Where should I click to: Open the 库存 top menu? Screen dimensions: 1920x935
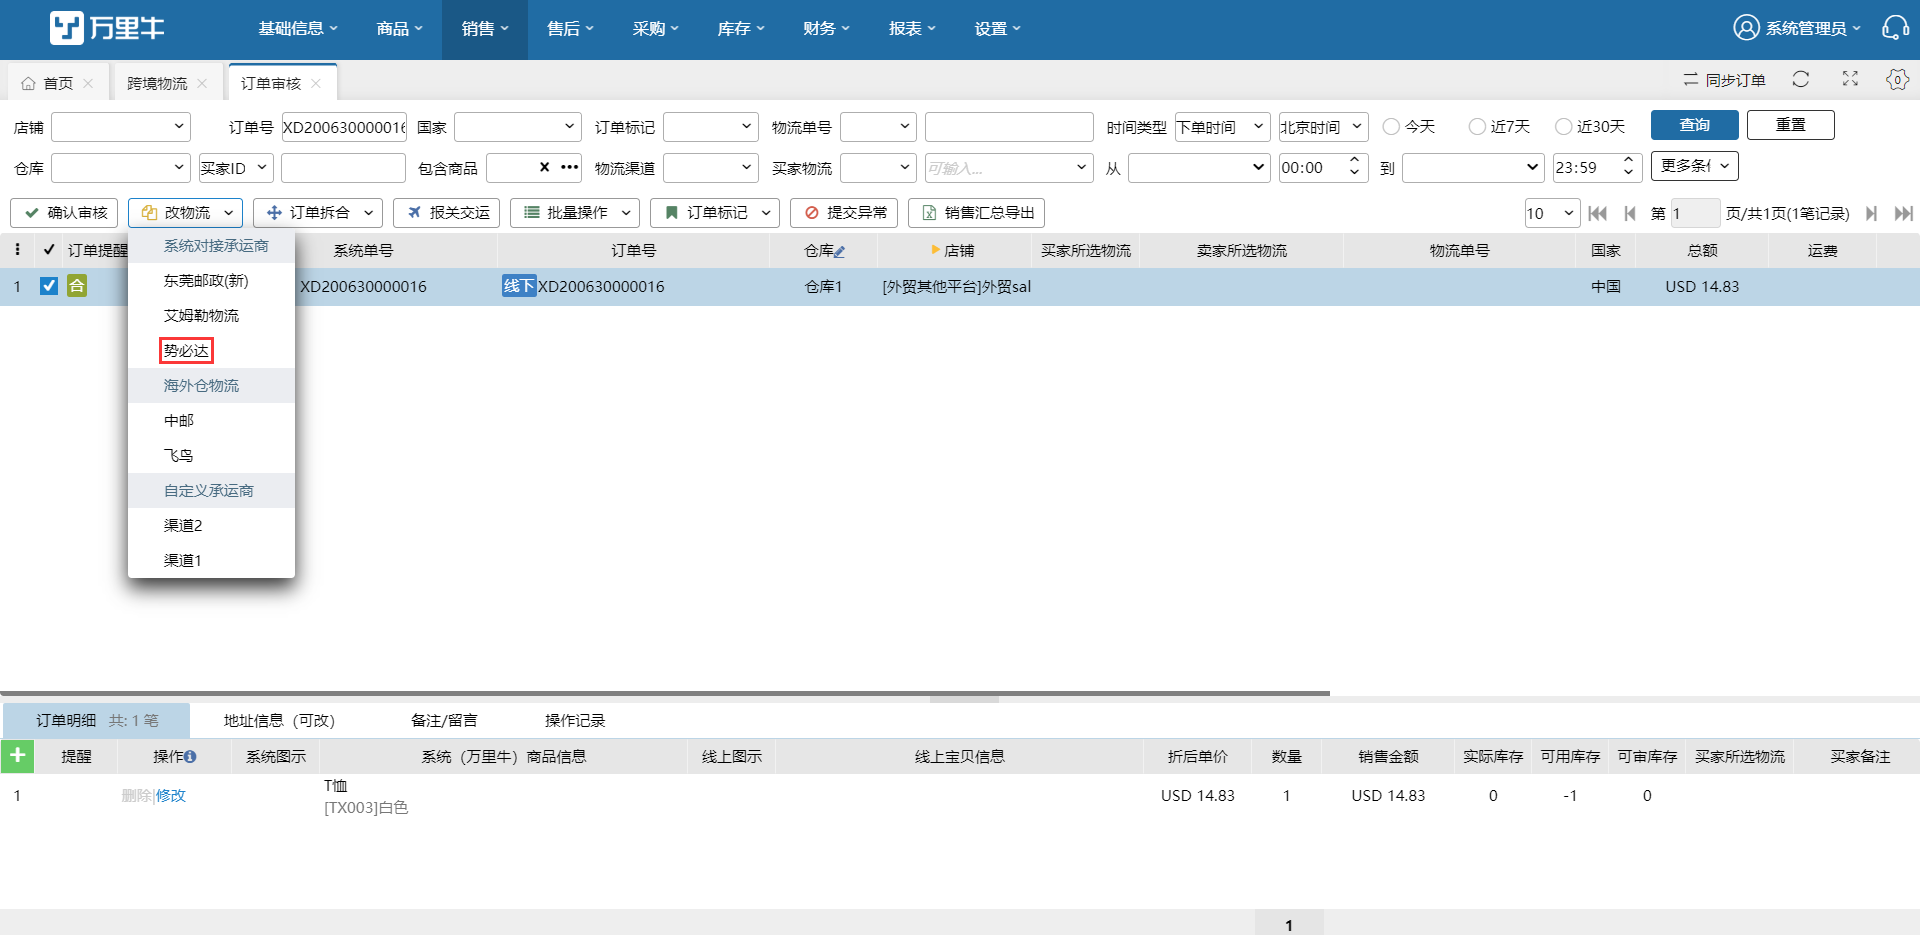click(740, 29)
